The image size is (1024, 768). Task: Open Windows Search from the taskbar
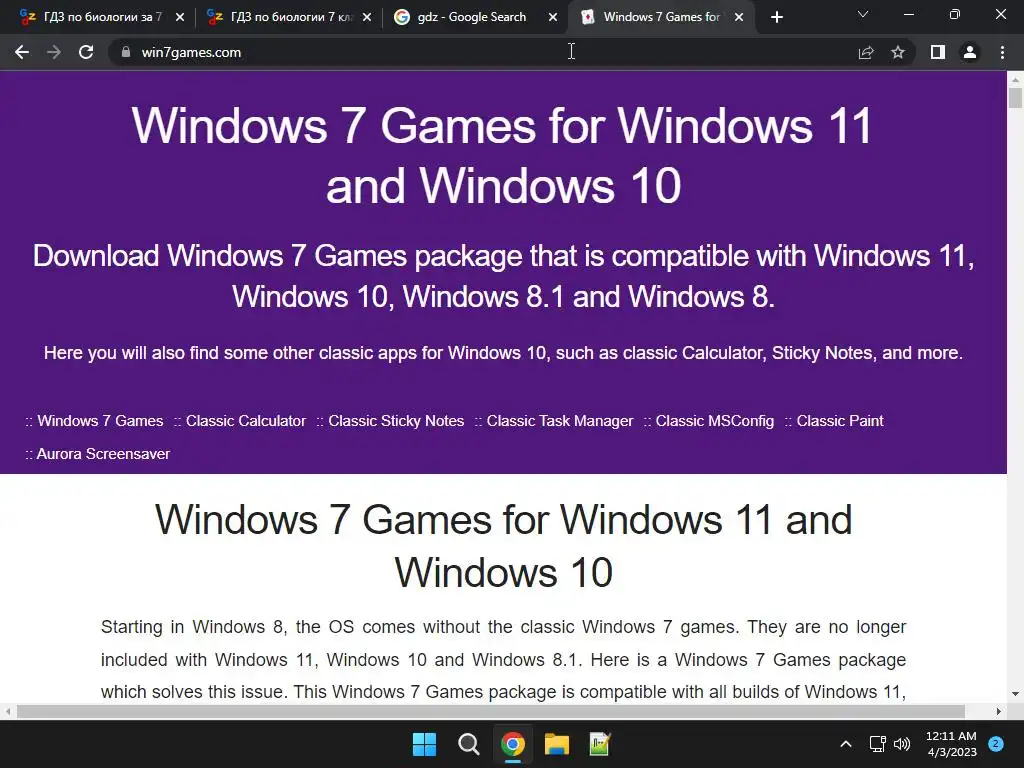click(468, 744)
